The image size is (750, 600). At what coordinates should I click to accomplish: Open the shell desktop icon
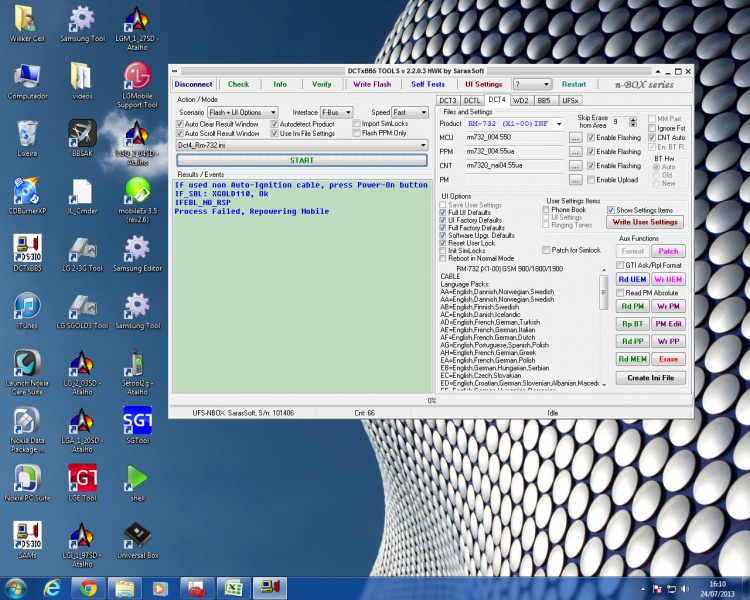(137, 483)
